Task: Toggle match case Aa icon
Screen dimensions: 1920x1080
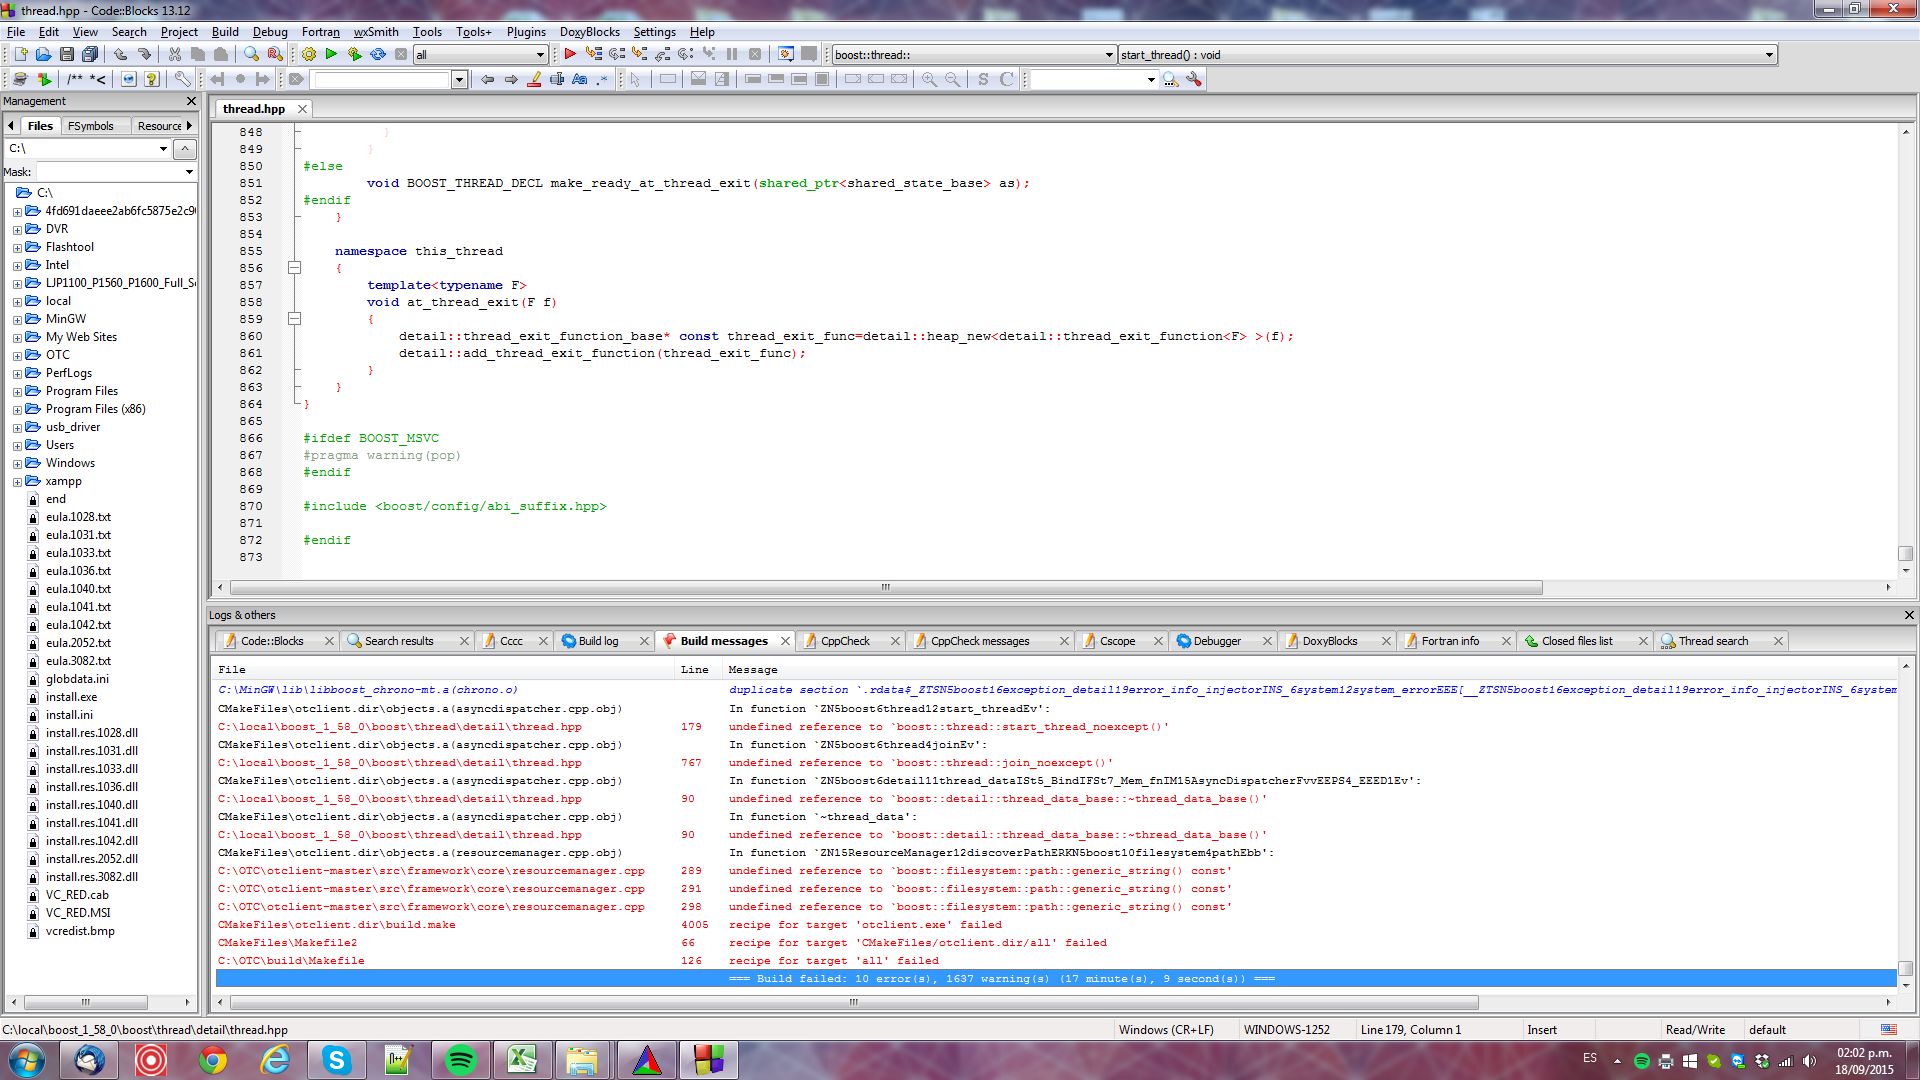Action: click(x=579, y=79)
